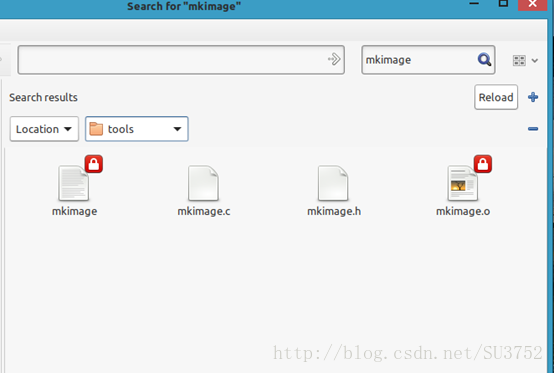
Task: Minimize the search window
Action: 474,4
